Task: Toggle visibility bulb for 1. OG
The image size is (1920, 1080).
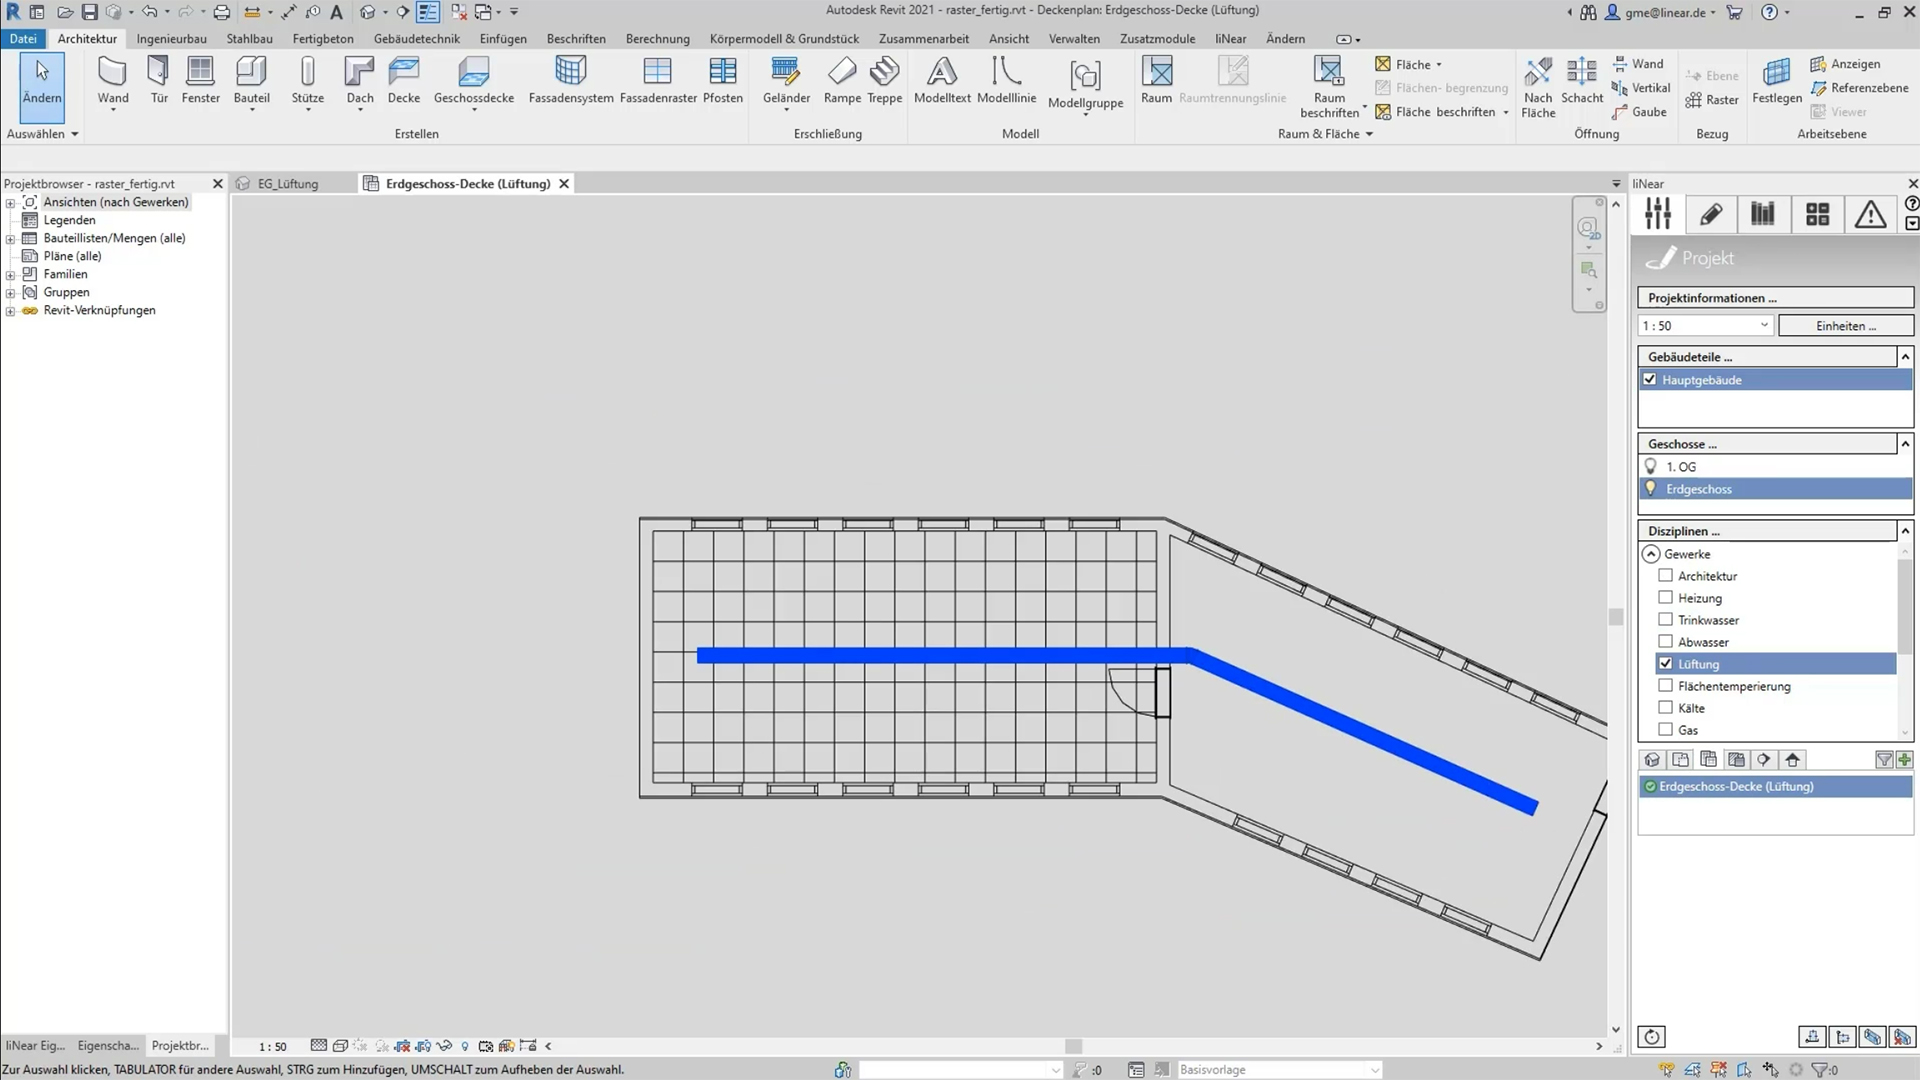Action: coord(1651,466)
